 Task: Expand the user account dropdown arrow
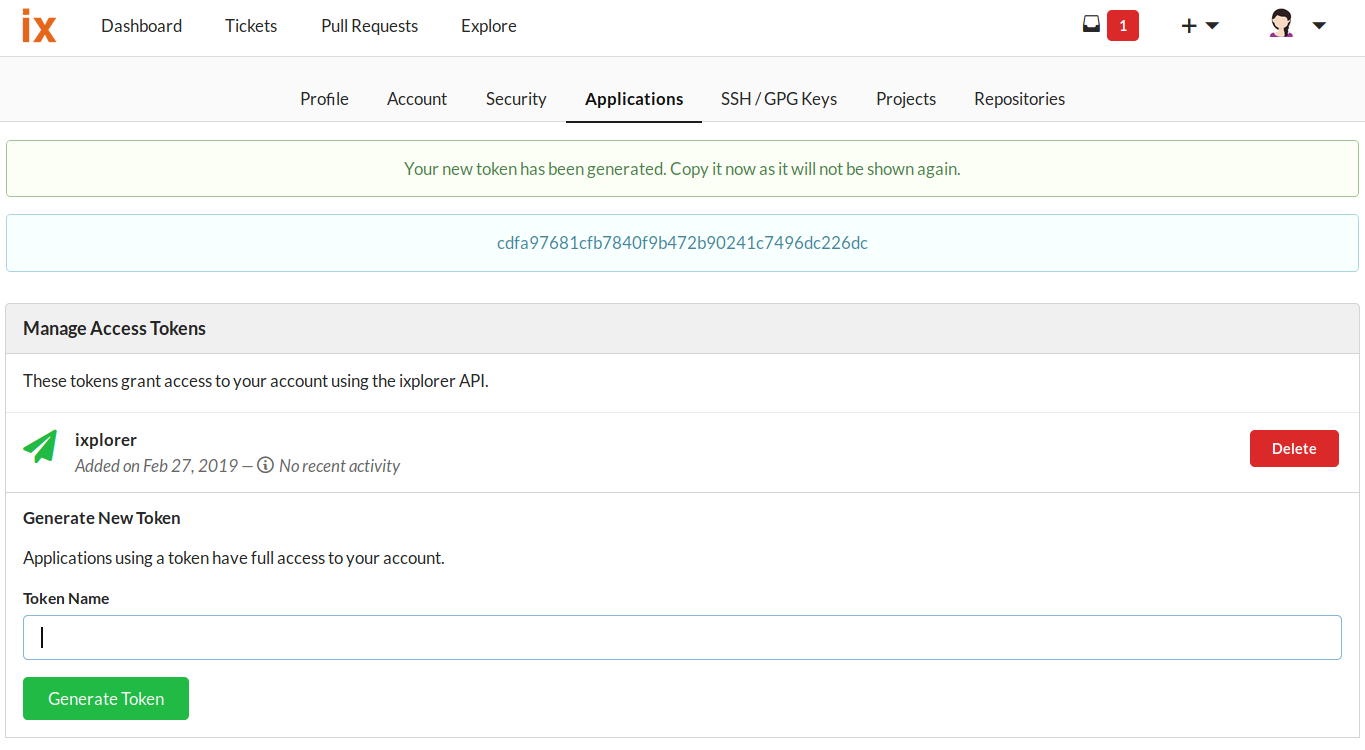[1319, 26]
